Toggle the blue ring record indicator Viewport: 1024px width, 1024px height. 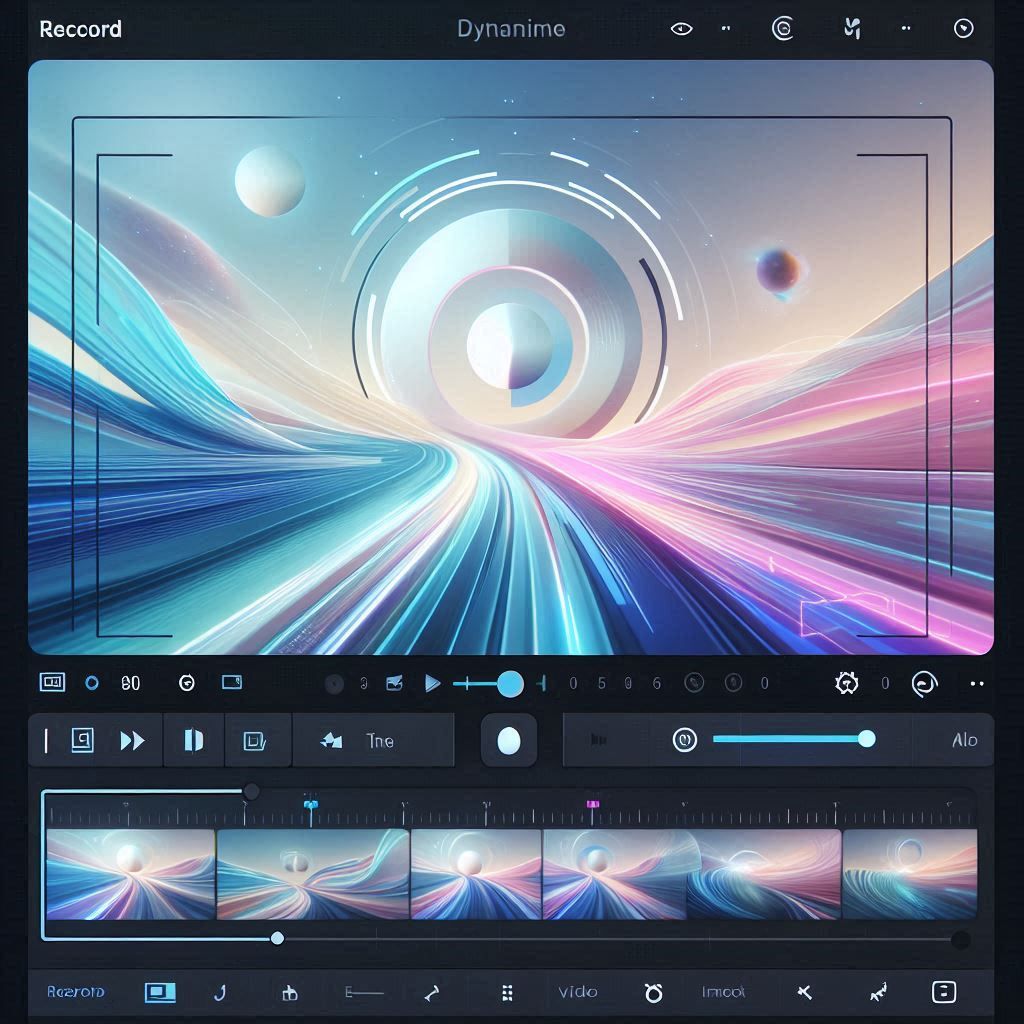pyautogui.click(x=92, y=683)
